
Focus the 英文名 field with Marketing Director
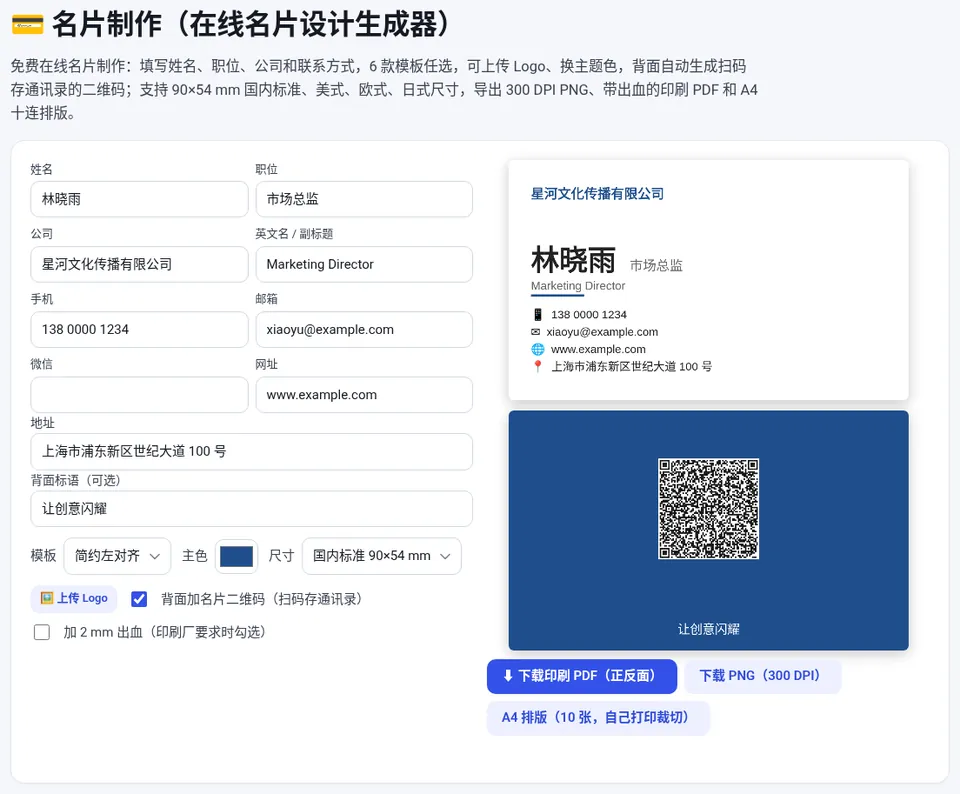(x=364, y=264)
